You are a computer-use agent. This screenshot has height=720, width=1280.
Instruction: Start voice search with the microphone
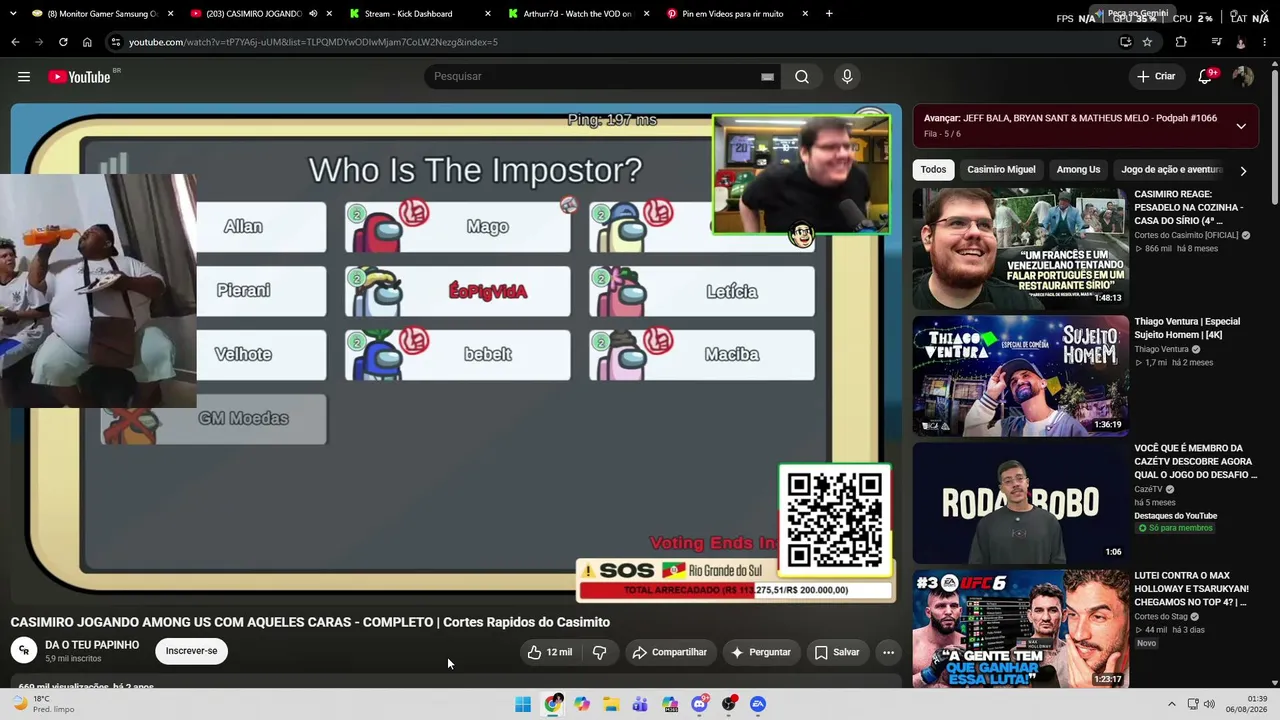coord(847,77)
